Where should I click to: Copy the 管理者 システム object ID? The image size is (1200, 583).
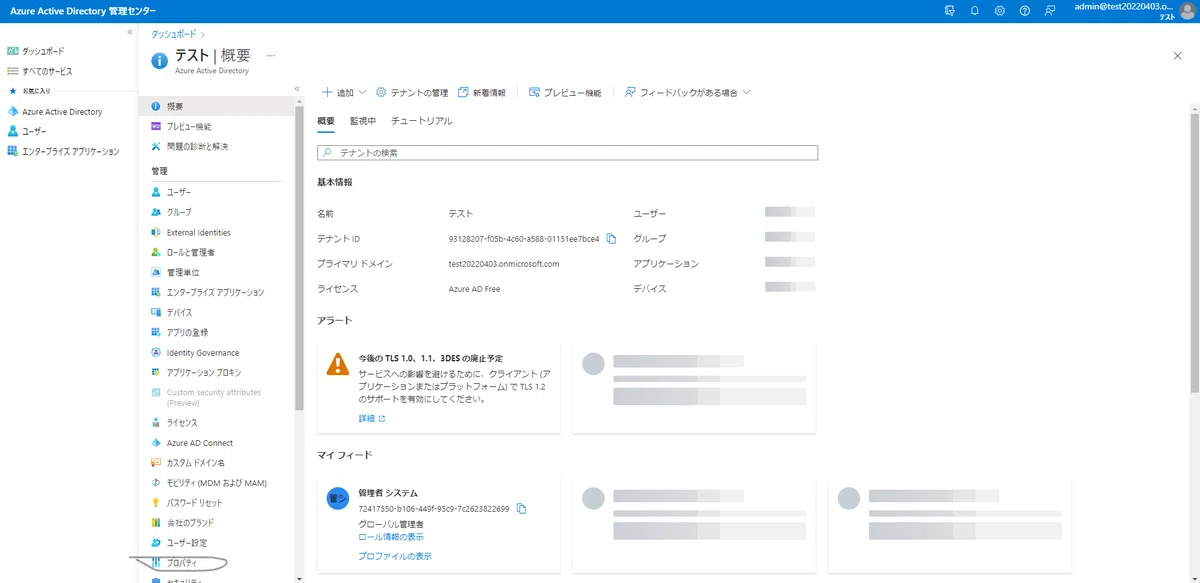coord(521,509)
